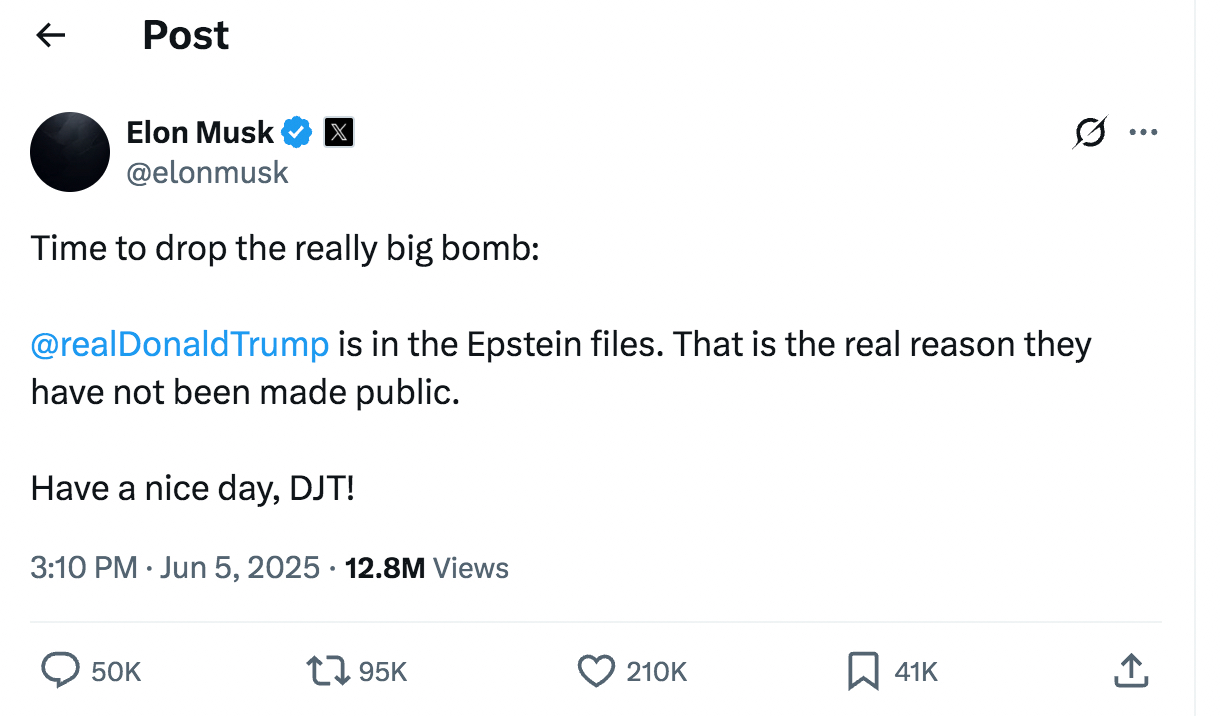Click the back arrow icon
The image size is (1220, 716).
click(x=50, y=36)
